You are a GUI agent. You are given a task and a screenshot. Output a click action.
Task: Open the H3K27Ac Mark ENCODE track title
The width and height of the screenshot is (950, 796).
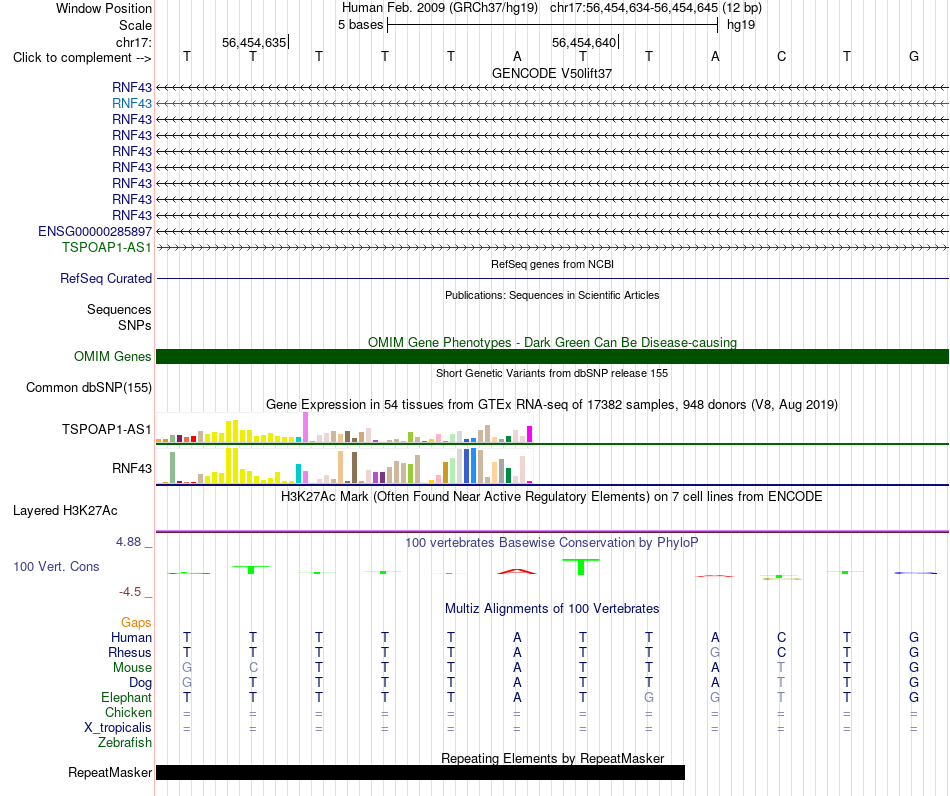point(552,497)
